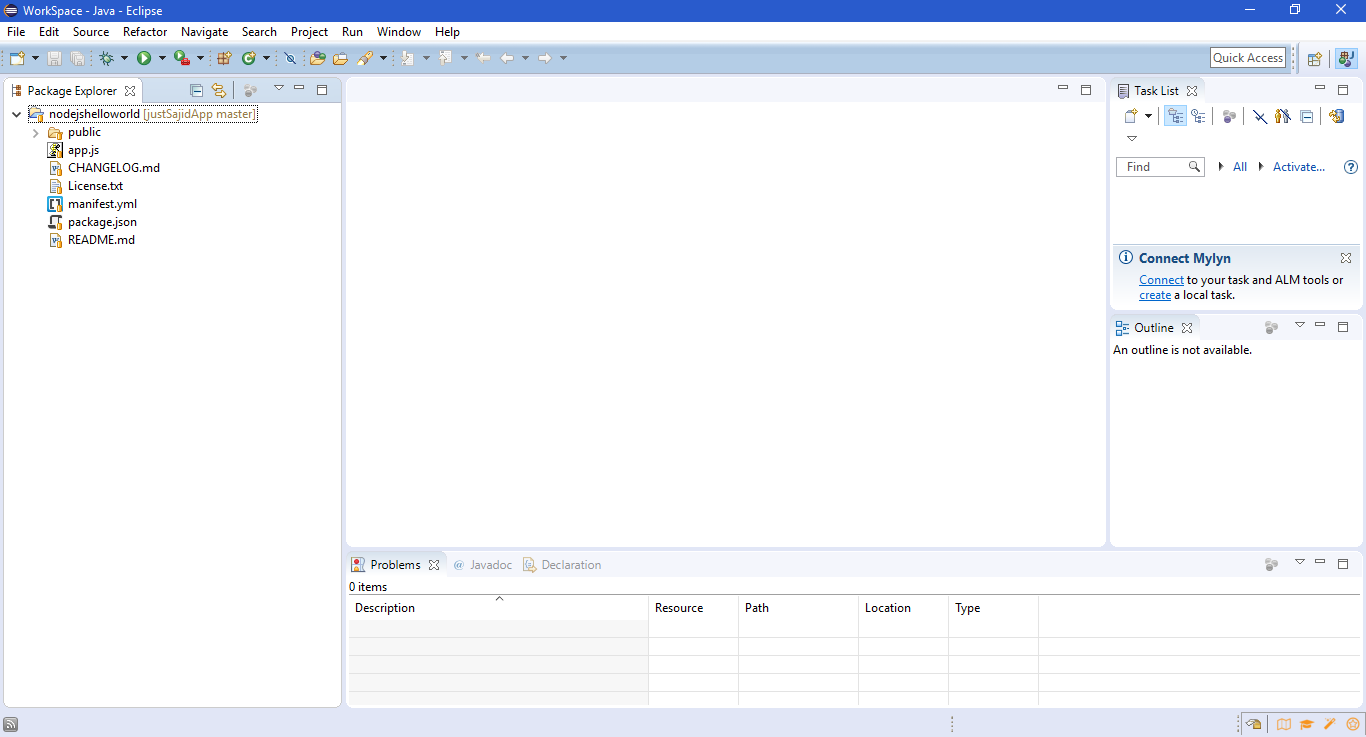
Task: Click the Run external tools icon
Action: pos(181,58)
